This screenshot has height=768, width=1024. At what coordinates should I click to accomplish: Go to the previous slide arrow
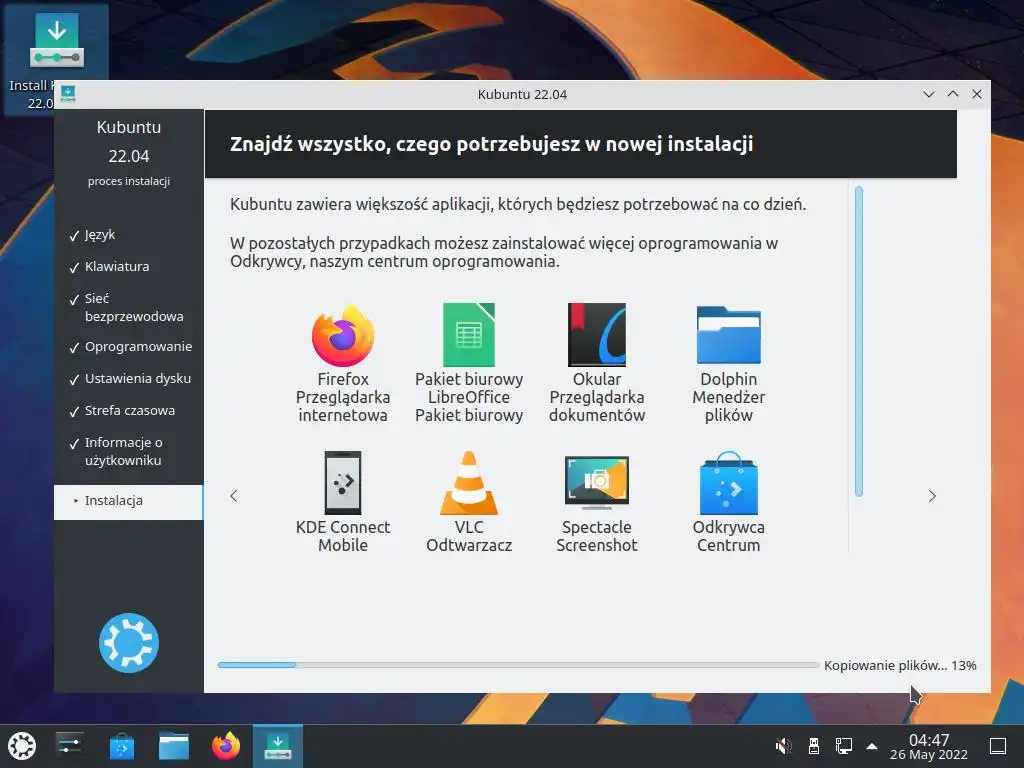pyautogui.click(x=234, y=496)
